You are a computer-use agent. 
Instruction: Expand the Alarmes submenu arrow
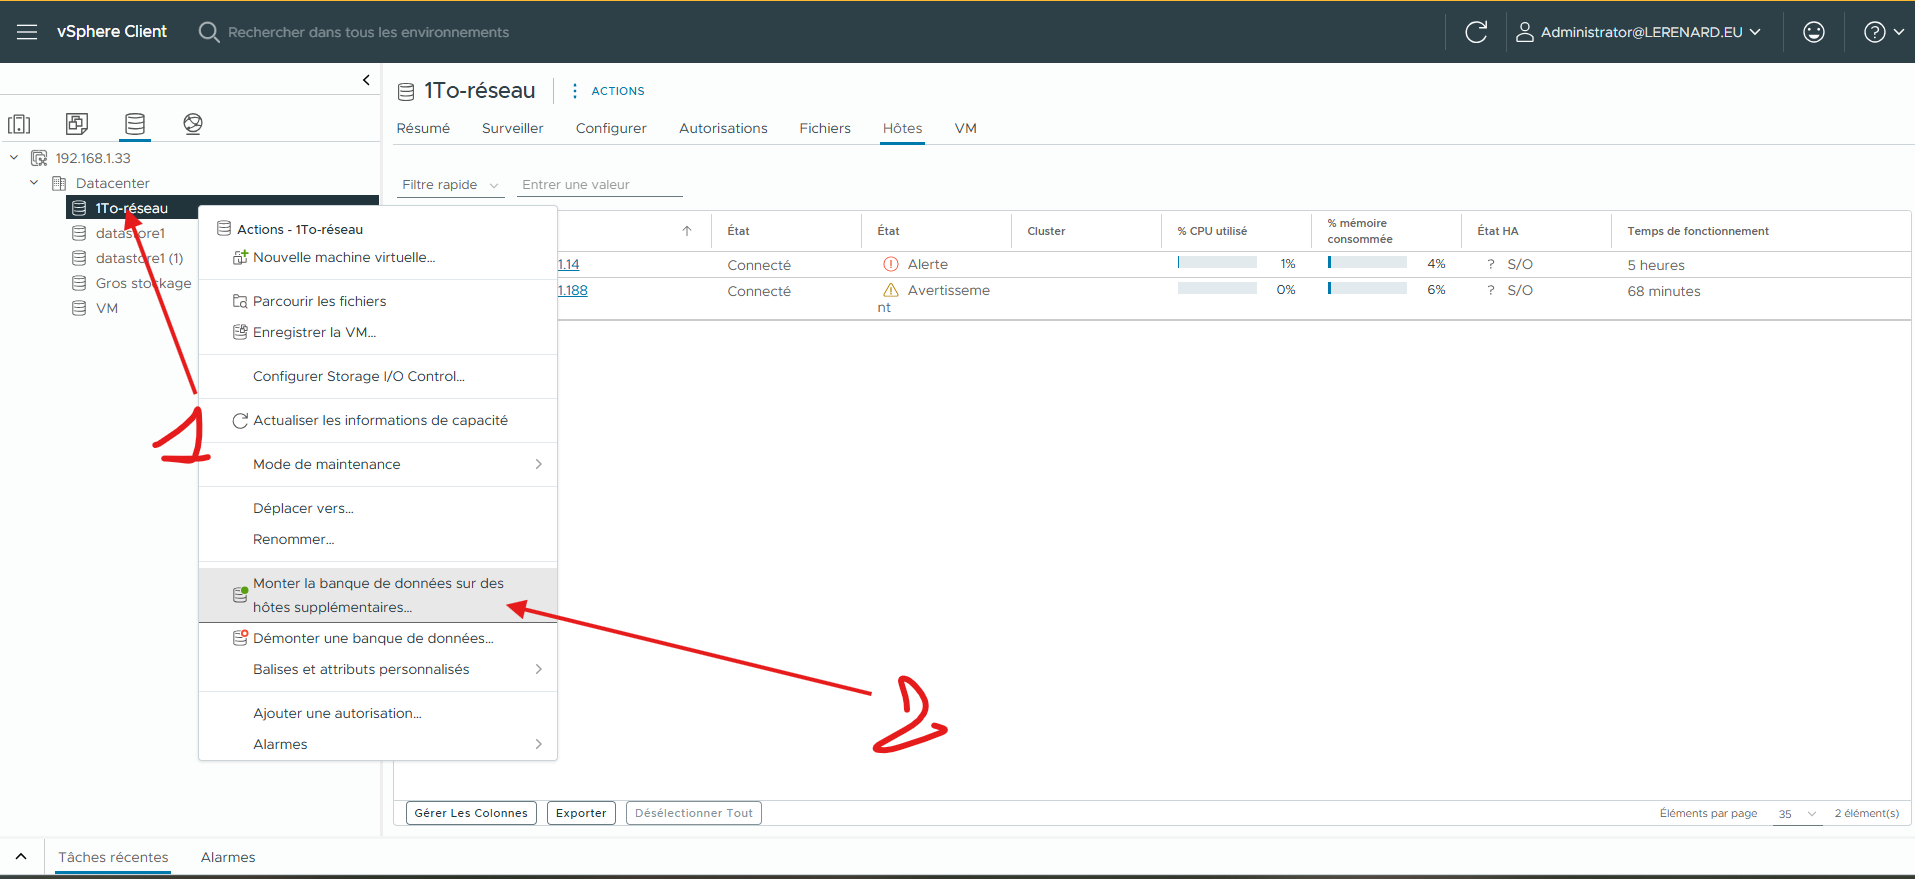[x=538, y=744]
